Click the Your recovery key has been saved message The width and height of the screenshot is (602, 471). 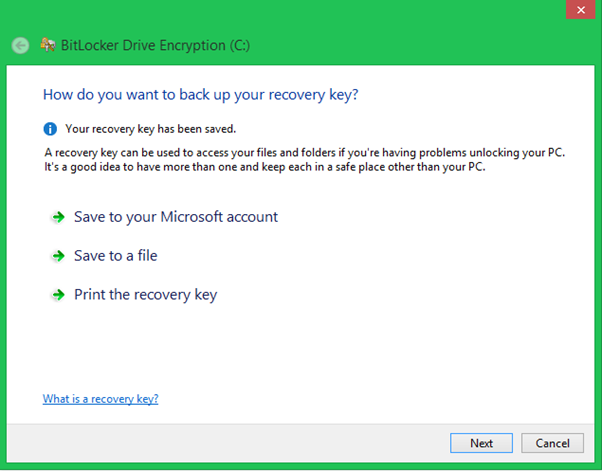(x=150, y=129)
